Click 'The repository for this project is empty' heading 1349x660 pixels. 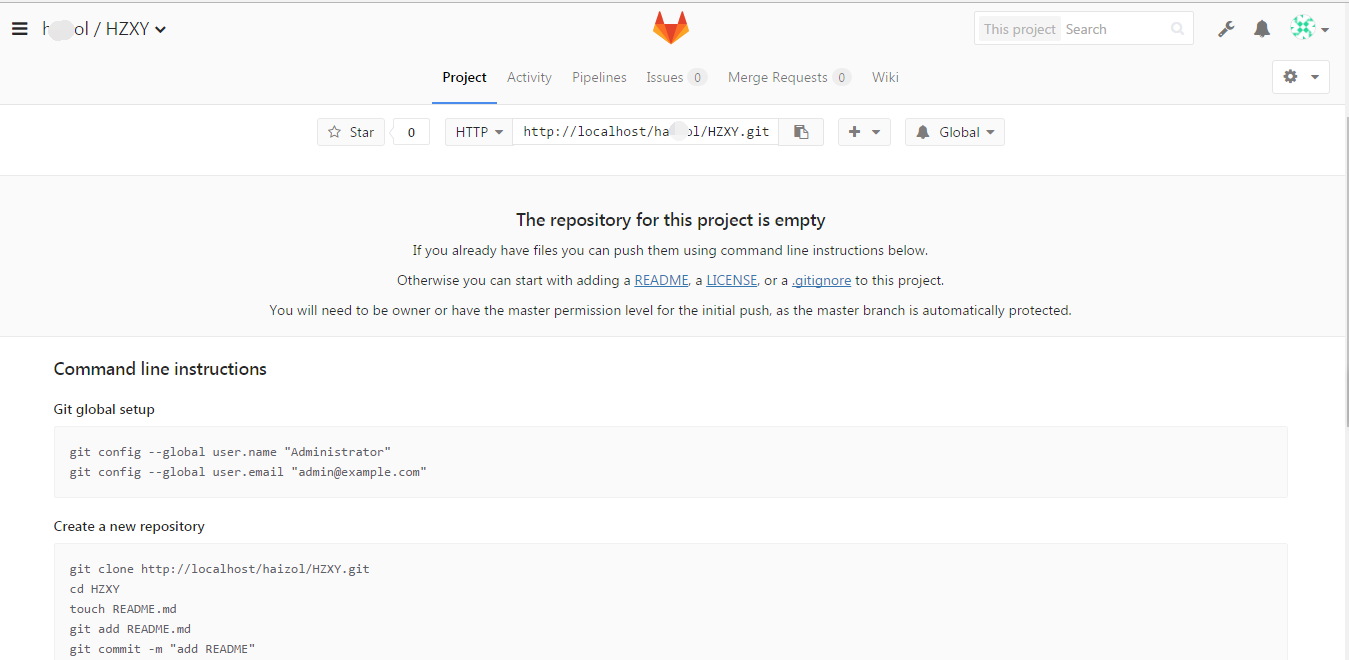671,220
